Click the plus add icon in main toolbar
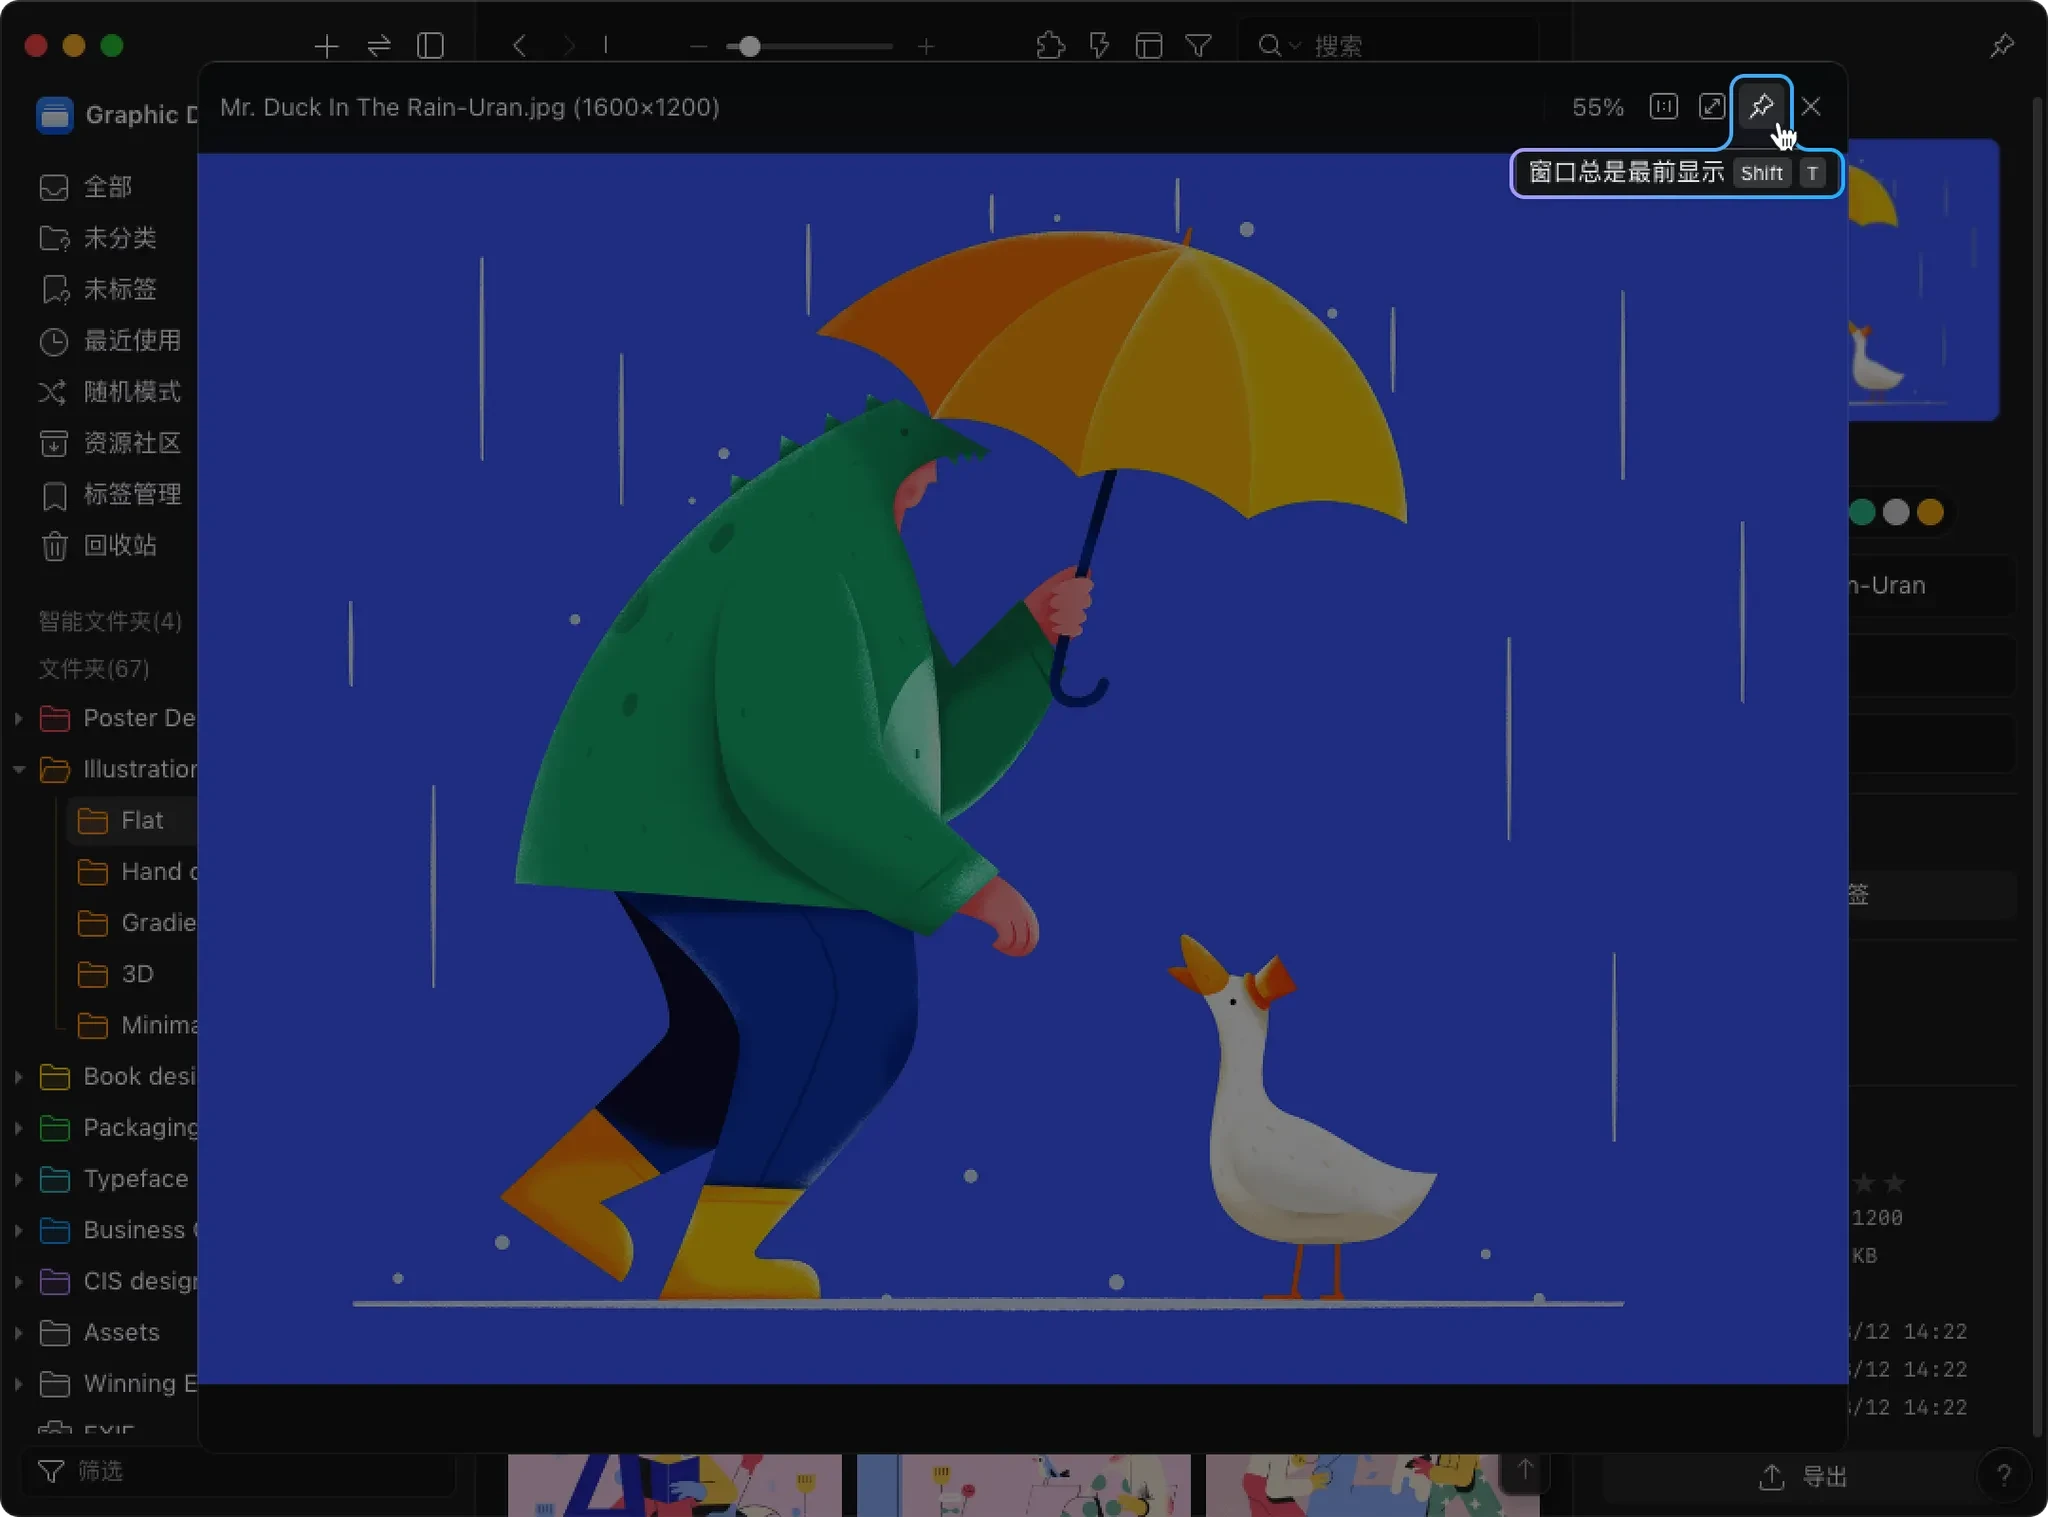Image resolution: width=2048 pixels, height=1517 pixels. [326, 46]
